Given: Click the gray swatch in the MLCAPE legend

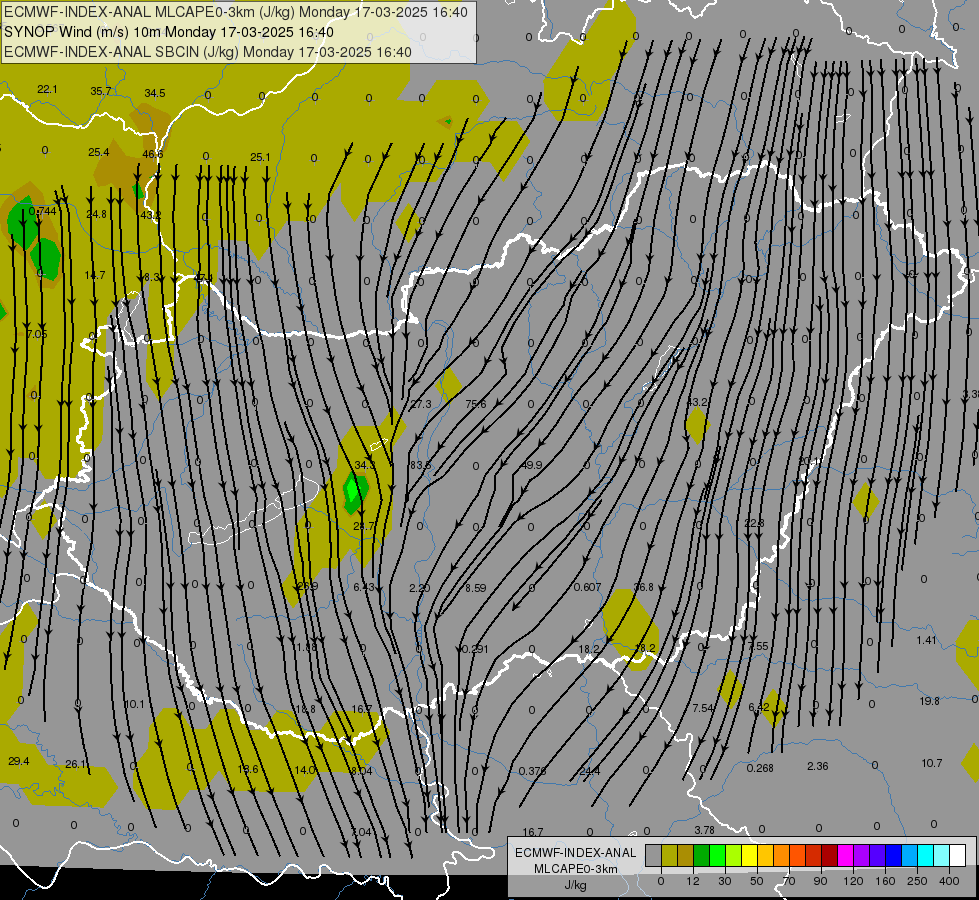Looking at the screenshot, I should click(653, 856).
